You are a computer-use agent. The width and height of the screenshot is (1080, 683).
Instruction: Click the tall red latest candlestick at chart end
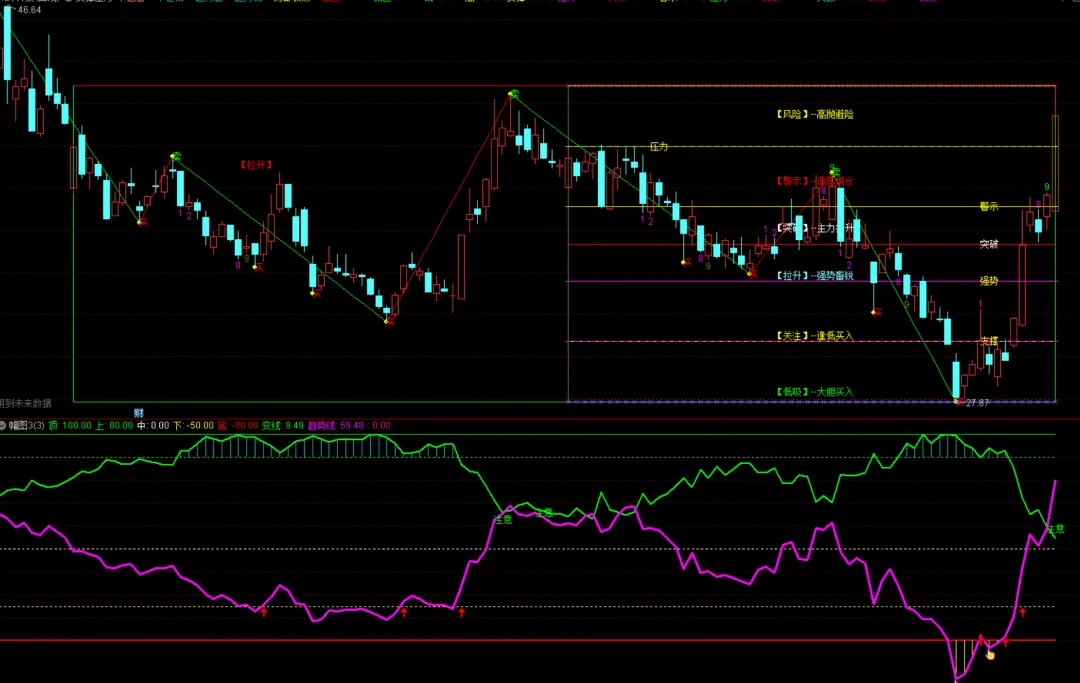point(1055,163)
